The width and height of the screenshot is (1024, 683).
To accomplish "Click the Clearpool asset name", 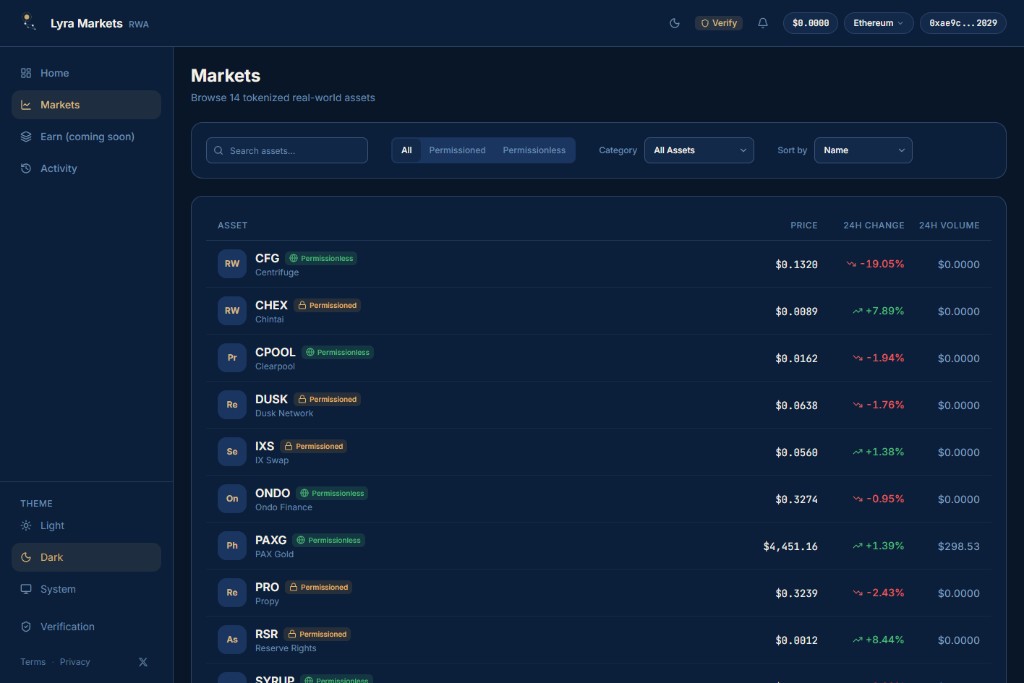I will (275, 367).
